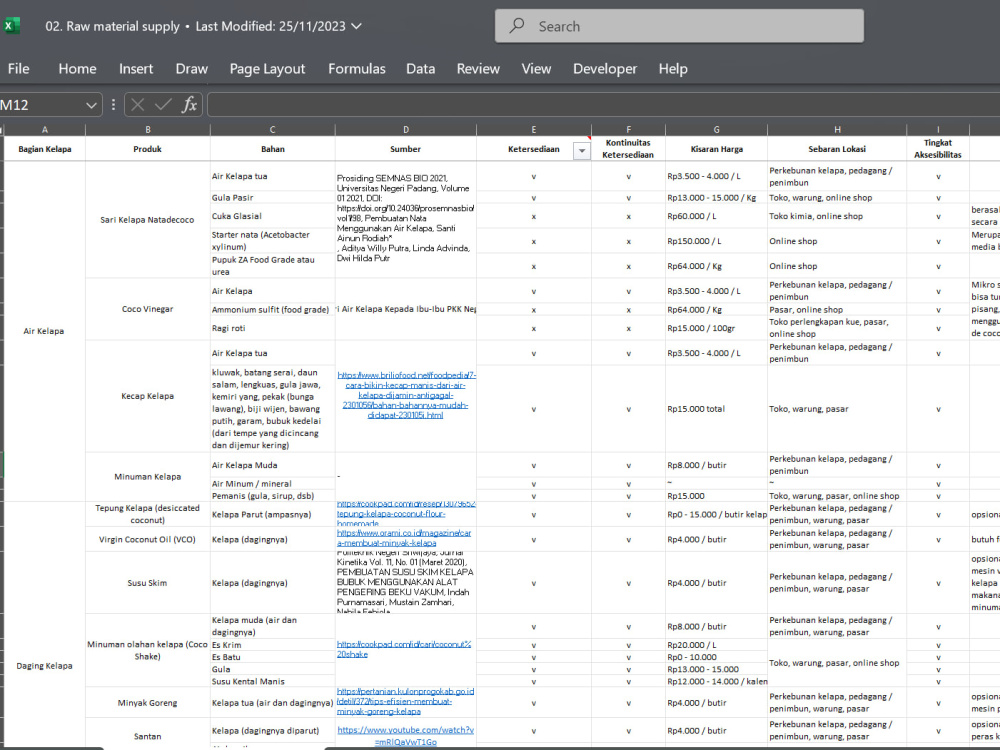Click the formula bar options dots handle
This screenshot has width=1000, height=750.
tap(114, 105)
